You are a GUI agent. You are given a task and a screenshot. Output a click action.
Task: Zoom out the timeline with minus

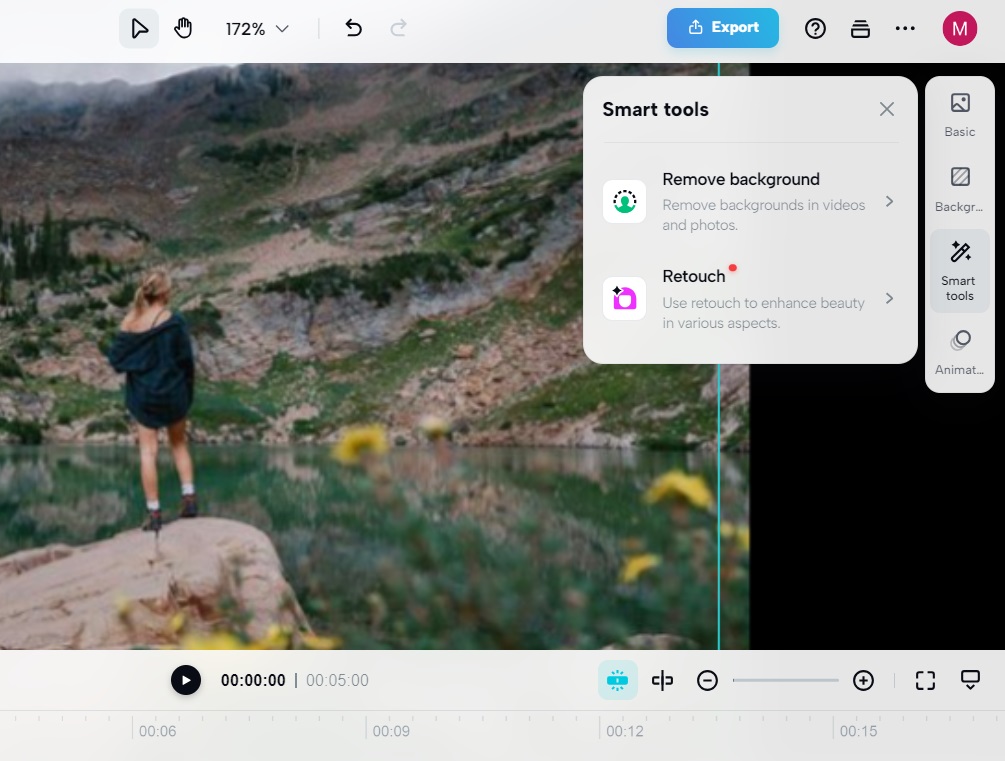[707, 680]
